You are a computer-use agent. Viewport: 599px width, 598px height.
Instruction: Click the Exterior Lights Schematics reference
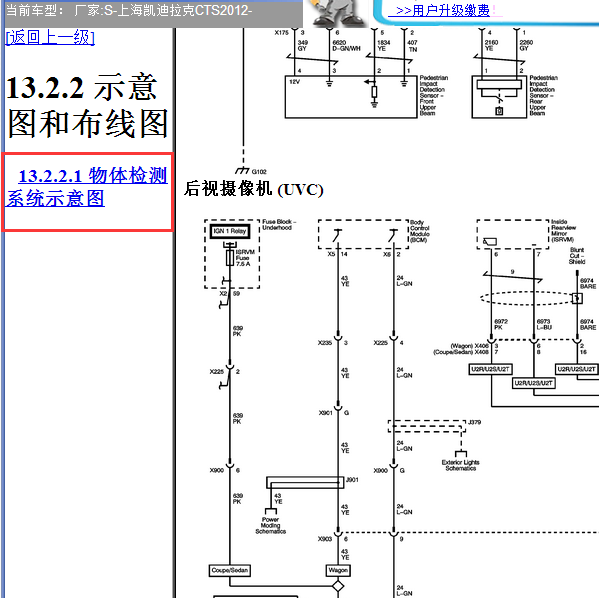pyautogui.click(x=461, y=465)
